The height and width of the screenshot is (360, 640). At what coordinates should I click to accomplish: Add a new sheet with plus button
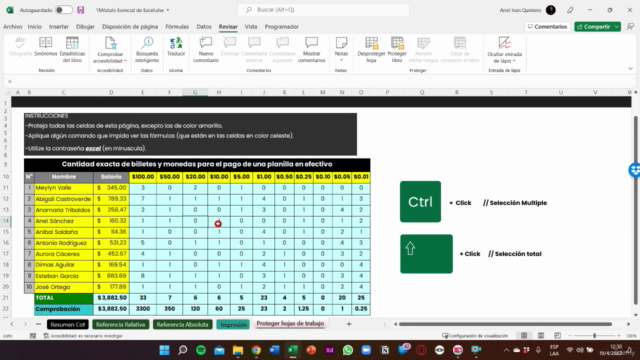point(349,324)
